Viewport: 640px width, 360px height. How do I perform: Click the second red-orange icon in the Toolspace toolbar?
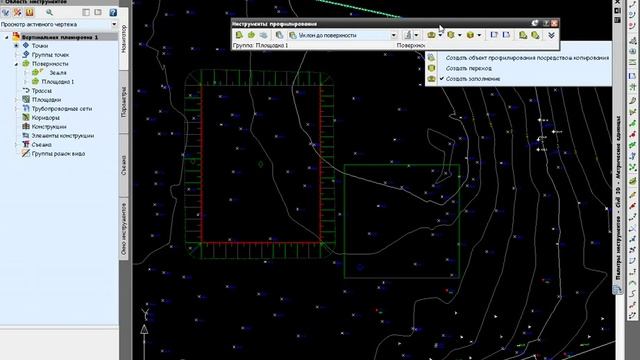pyautogui.click(x=18, y=13)
